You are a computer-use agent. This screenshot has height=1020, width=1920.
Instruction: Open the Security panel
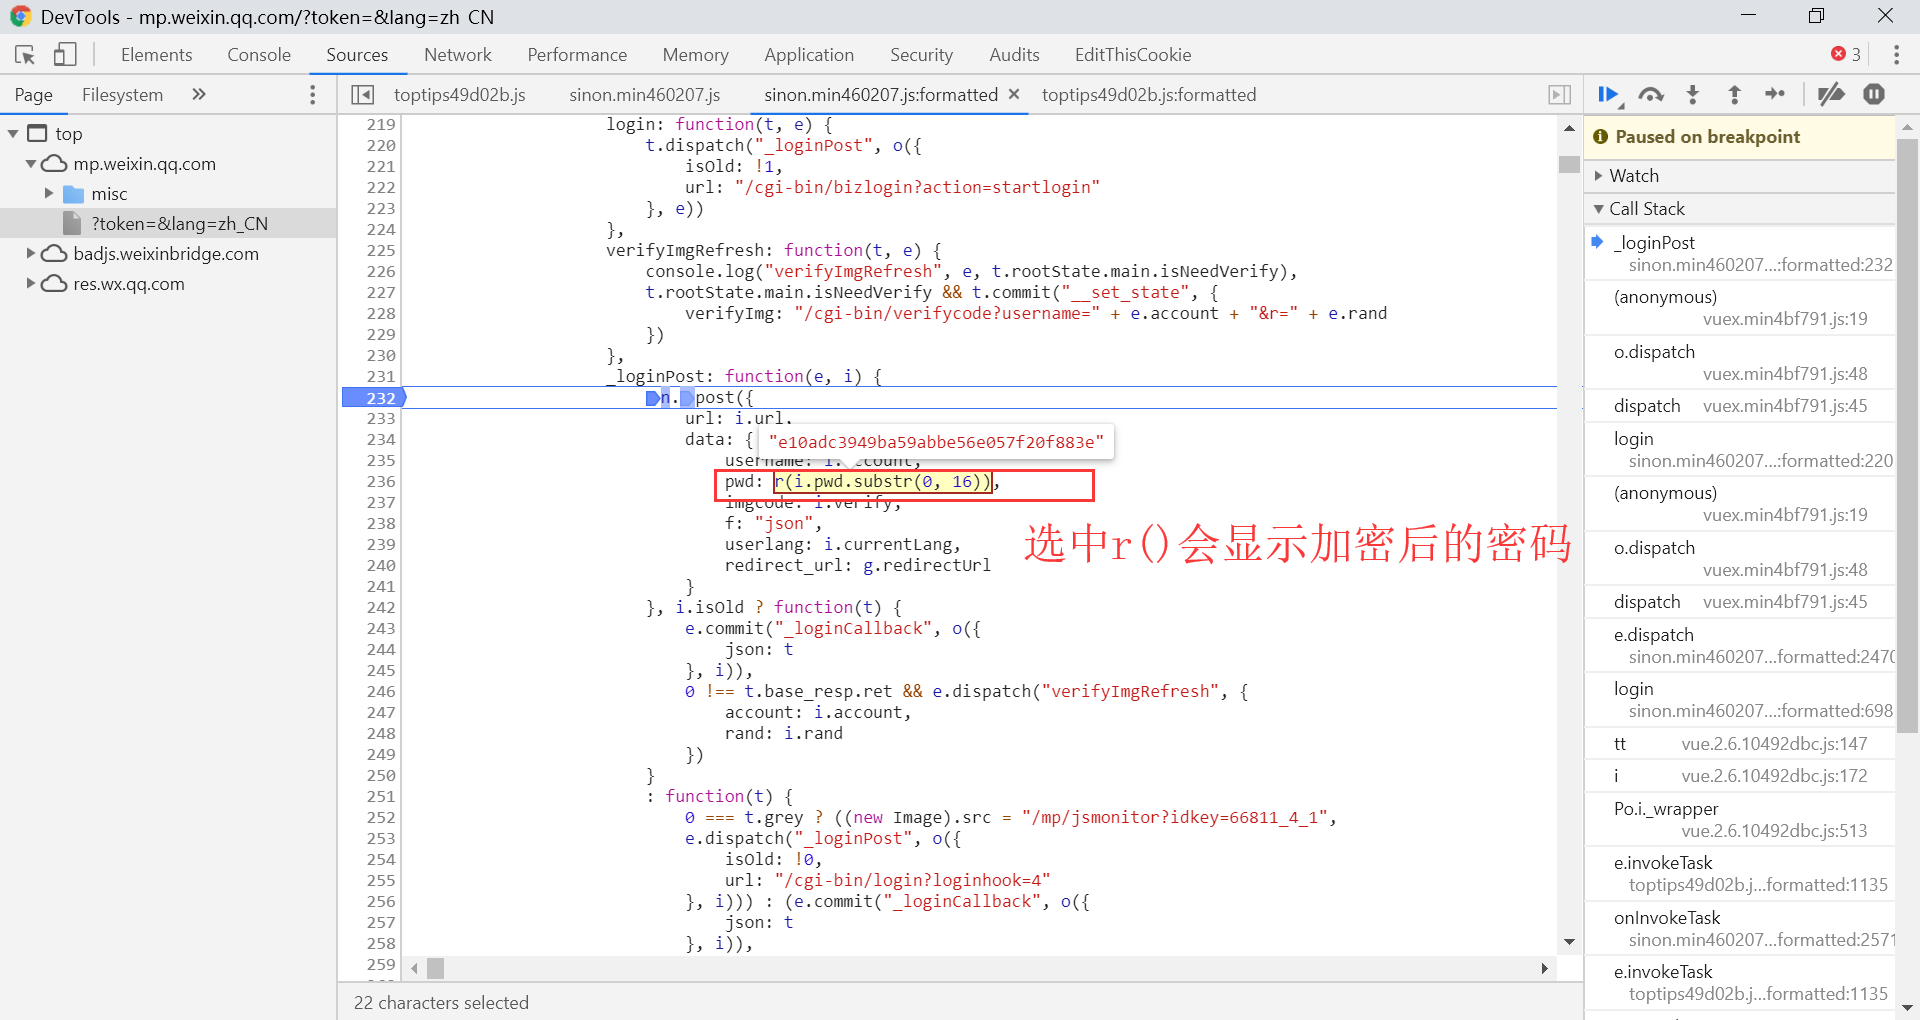[921, 55]
